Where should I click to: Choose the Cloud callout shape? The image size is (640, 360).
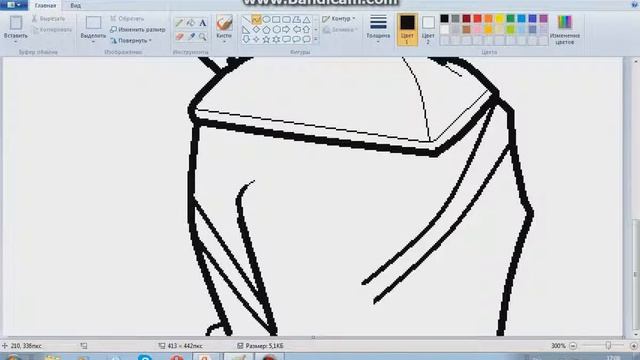[x=307, y=39]
